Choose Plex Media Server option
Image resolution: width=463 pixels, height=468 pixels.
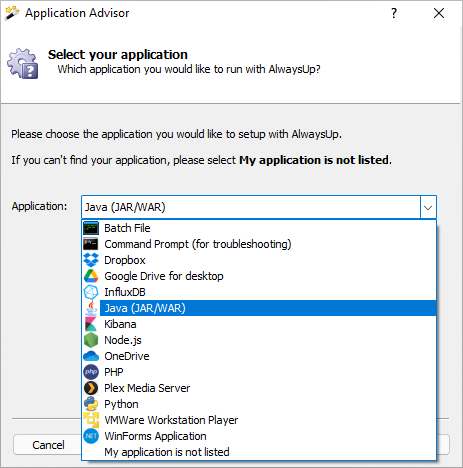(259, 388)
